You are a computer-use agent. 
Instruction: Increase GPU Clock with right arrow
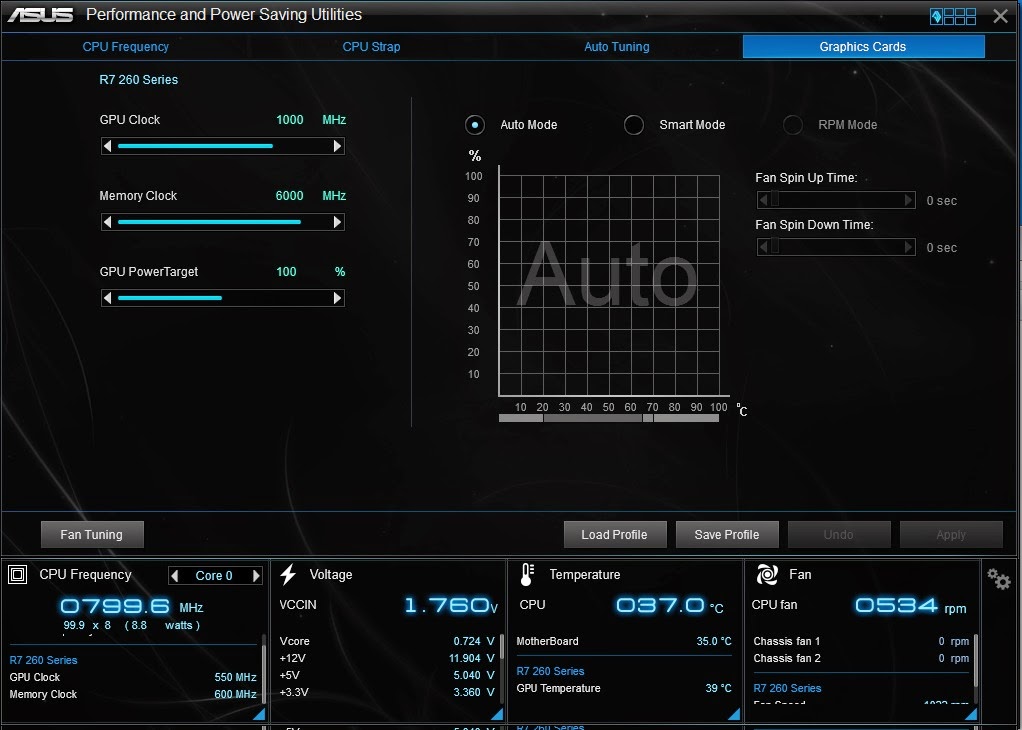click(338, 146)
